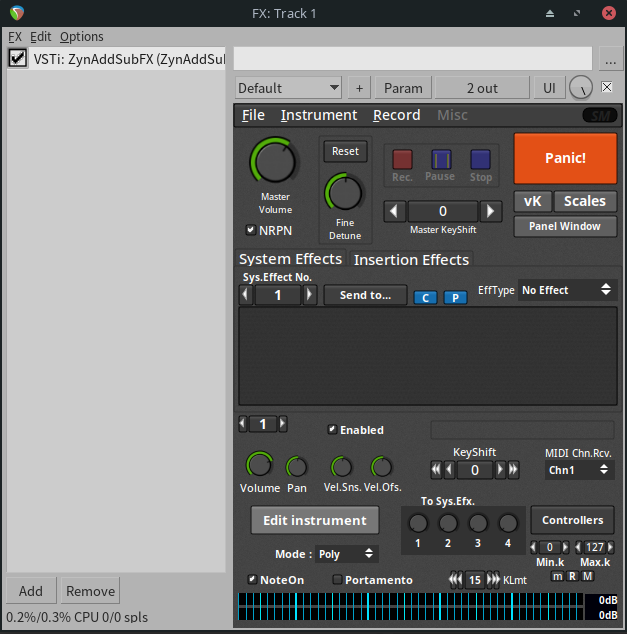This screenshot has height=634, width=627.
Task: Switch to Insertion Effects tab
Action: (411, 260)
